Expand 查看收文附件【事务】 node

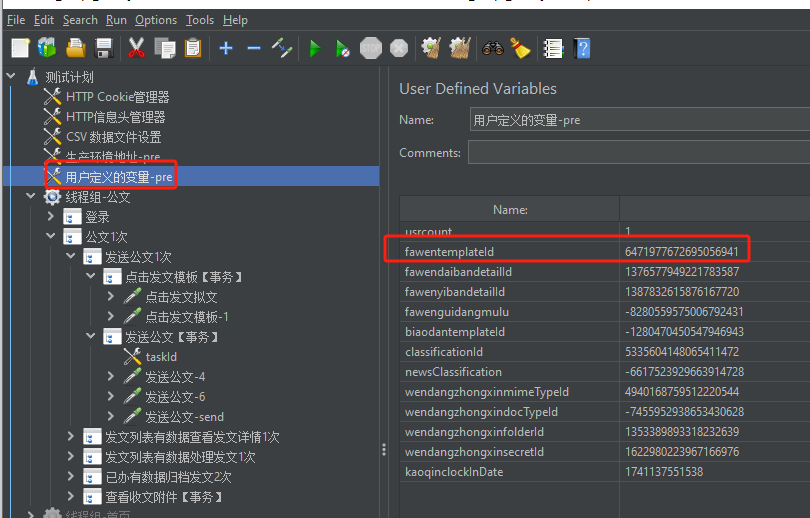71,496
